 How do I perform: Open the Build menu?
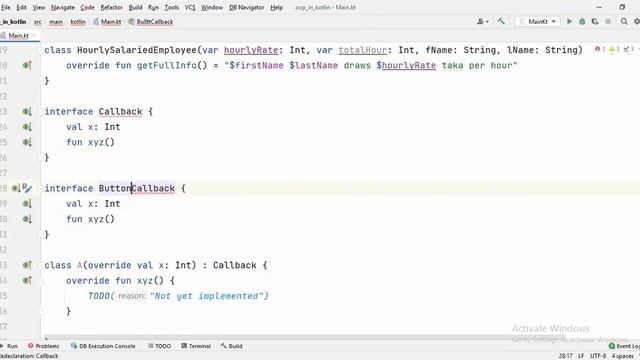(x=135, y=7)
